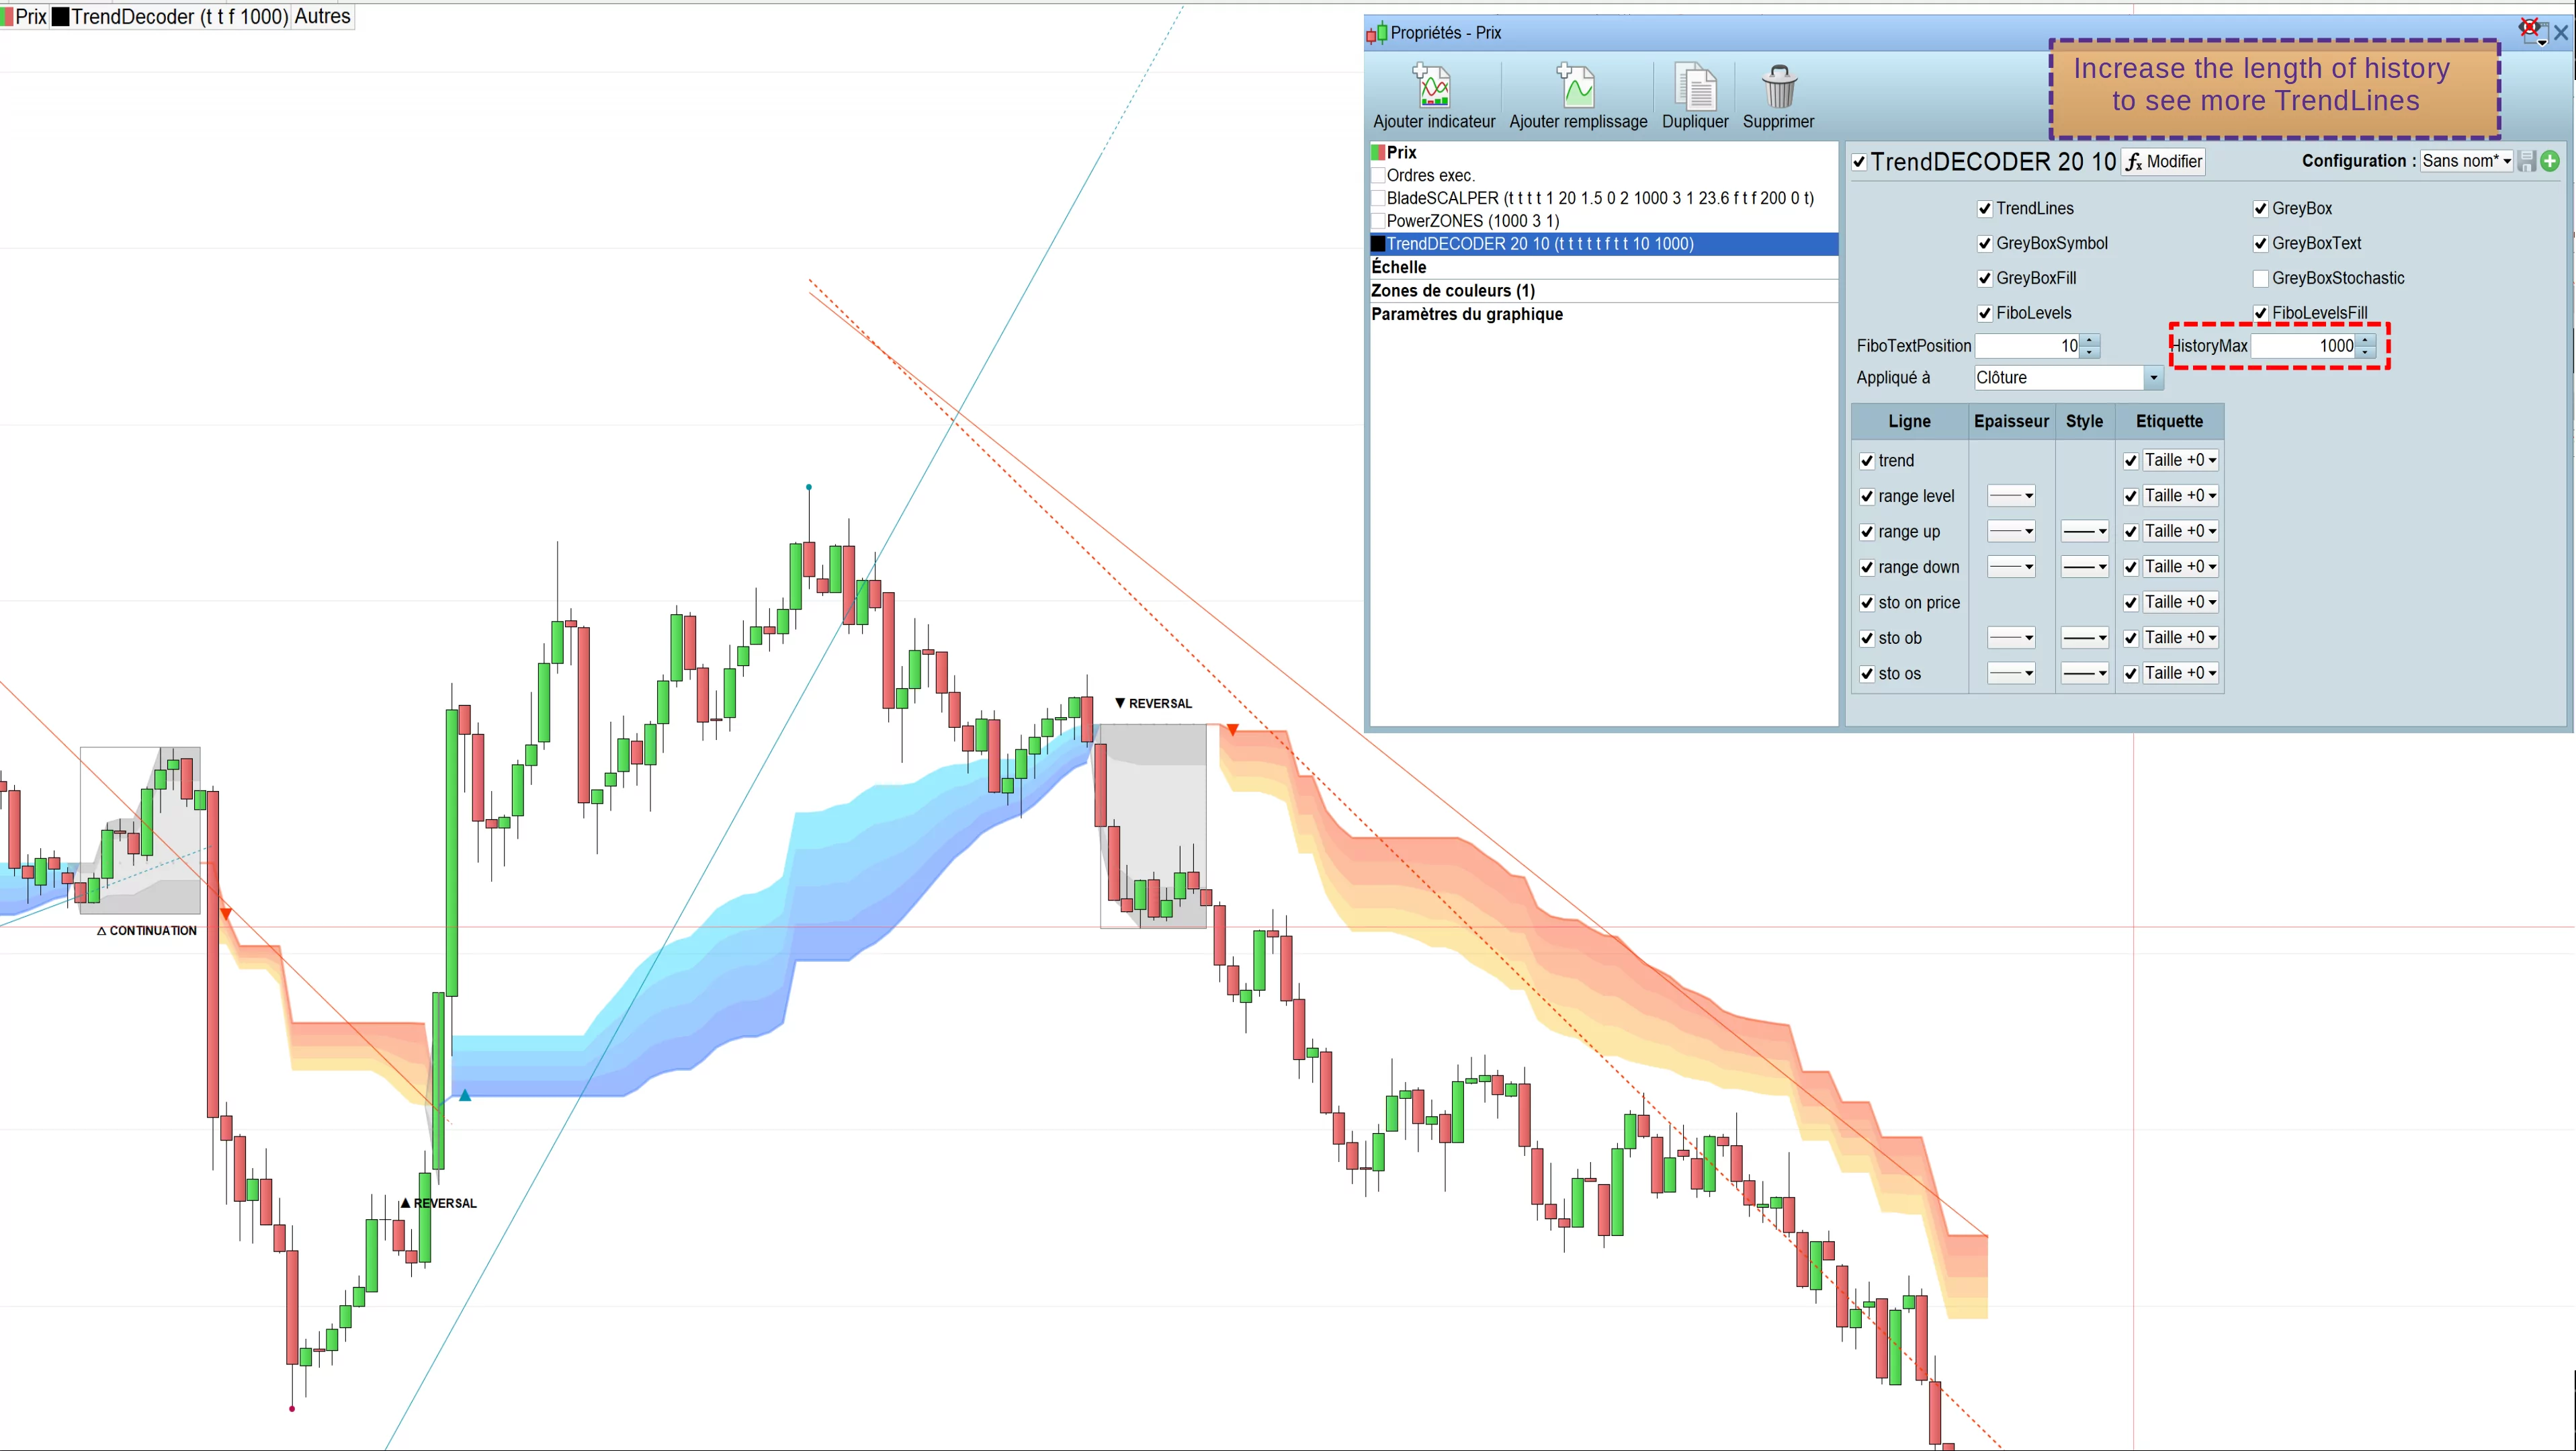Toggle the range up line checkbox
Image resolution: width=2576 pixels, height=1451 pixels.
pos(1867,532)
